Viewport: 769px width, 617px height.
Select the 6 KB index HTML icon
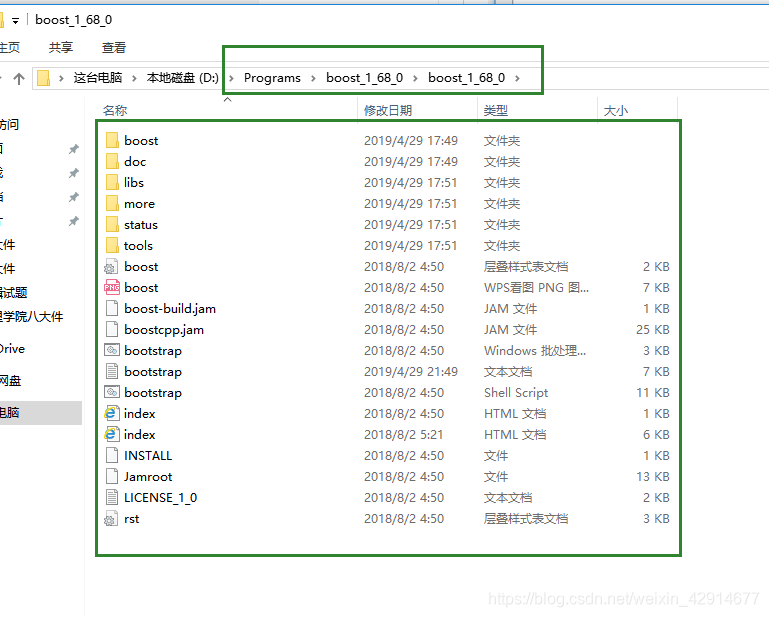tap(112, 435)
